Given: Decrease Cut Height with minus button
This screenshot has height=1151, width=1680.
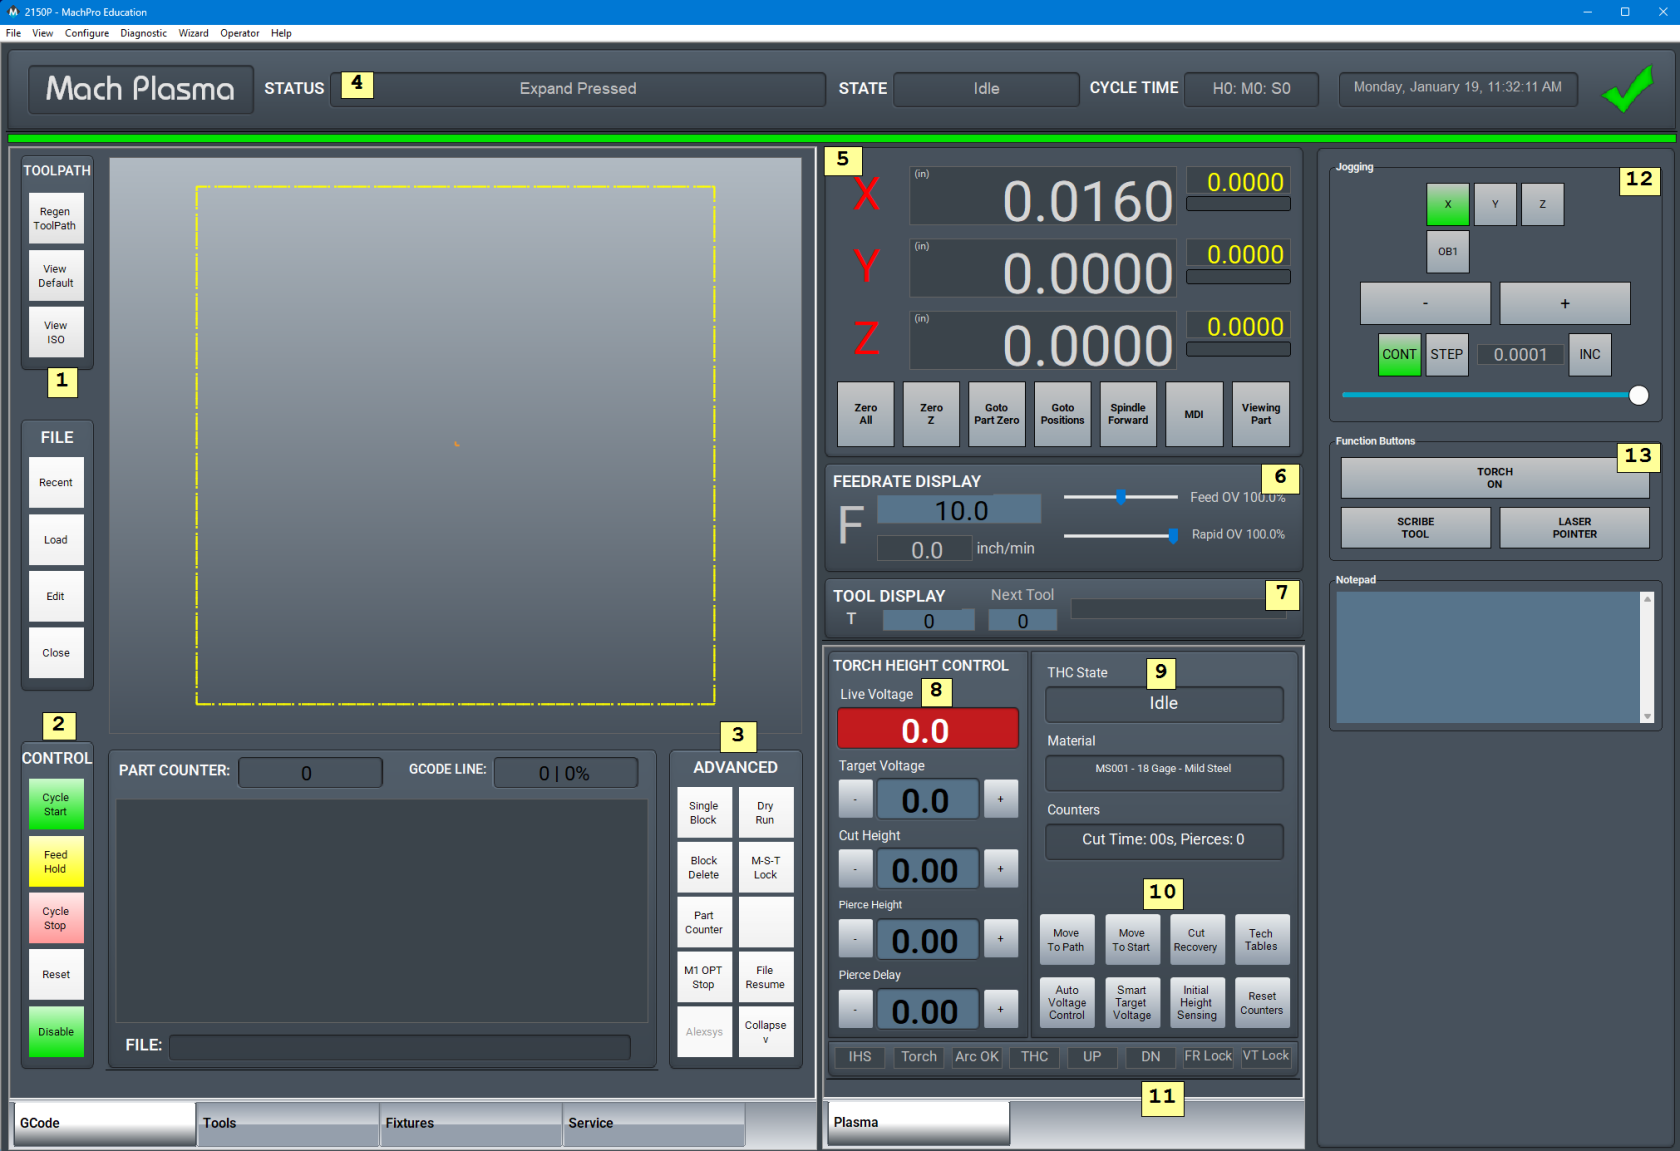Looking at the screenshot, I should (x=855, y=869).
